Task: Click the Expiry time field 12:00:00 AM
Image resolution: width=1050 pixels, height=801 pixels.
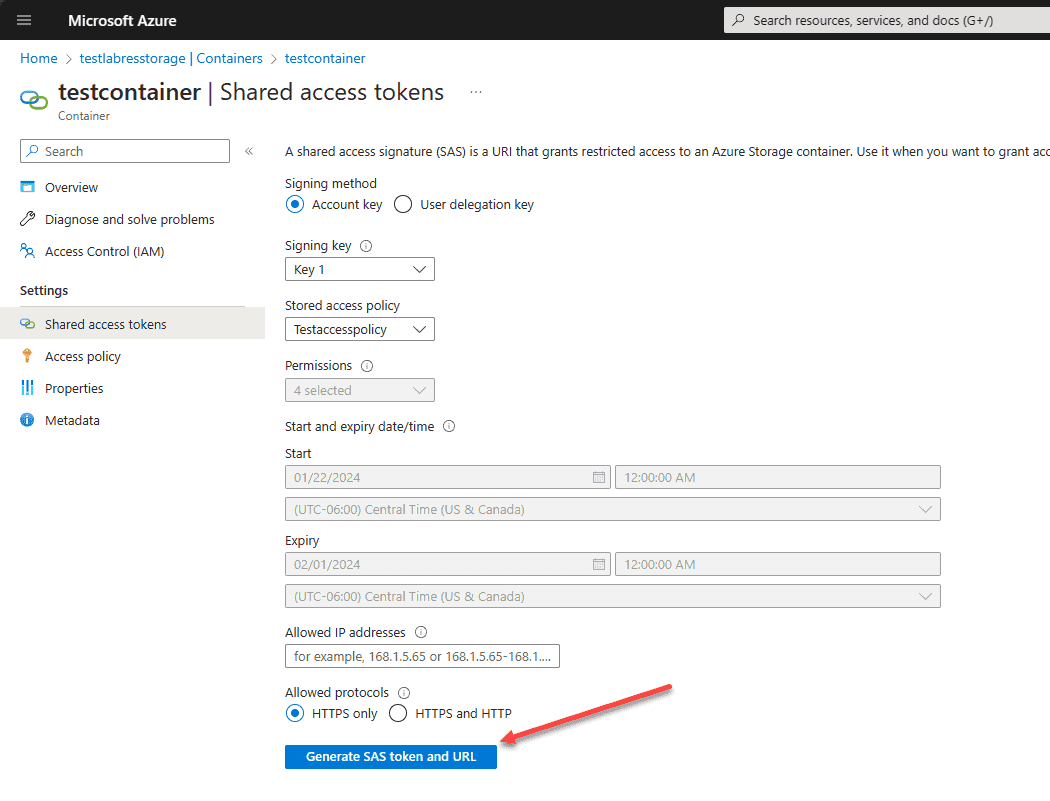Action: 778,565
